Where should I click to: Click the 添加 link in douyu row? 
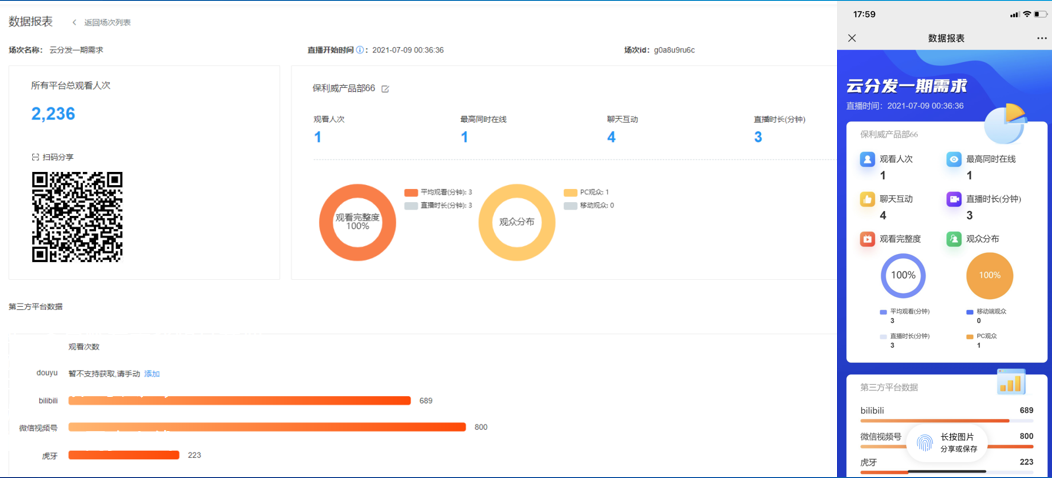(152, 373)
